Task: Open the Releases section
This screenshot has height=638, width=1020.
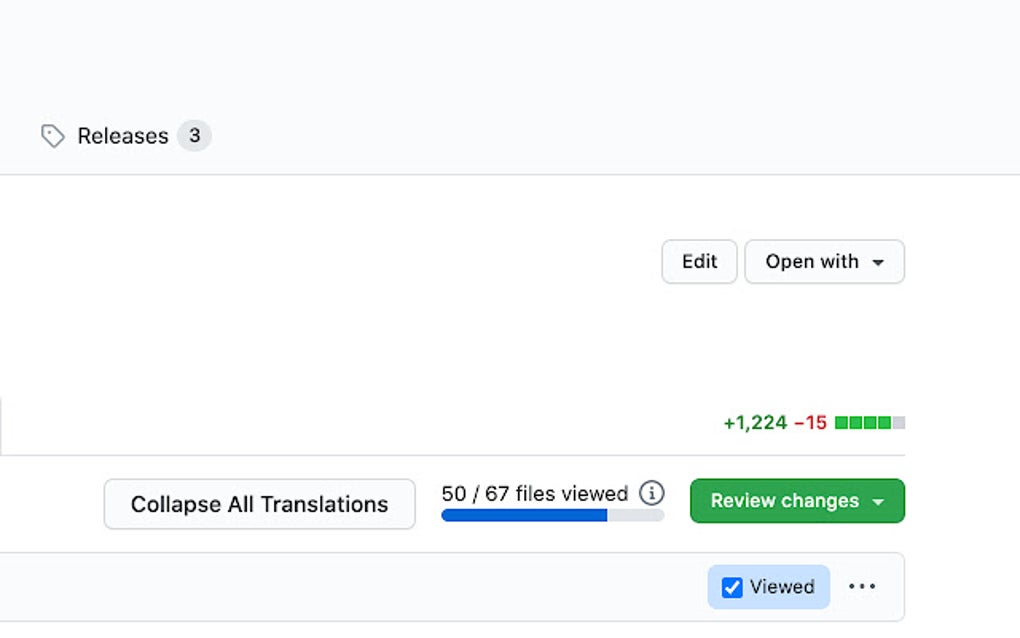Action: [x=122, y=136]
